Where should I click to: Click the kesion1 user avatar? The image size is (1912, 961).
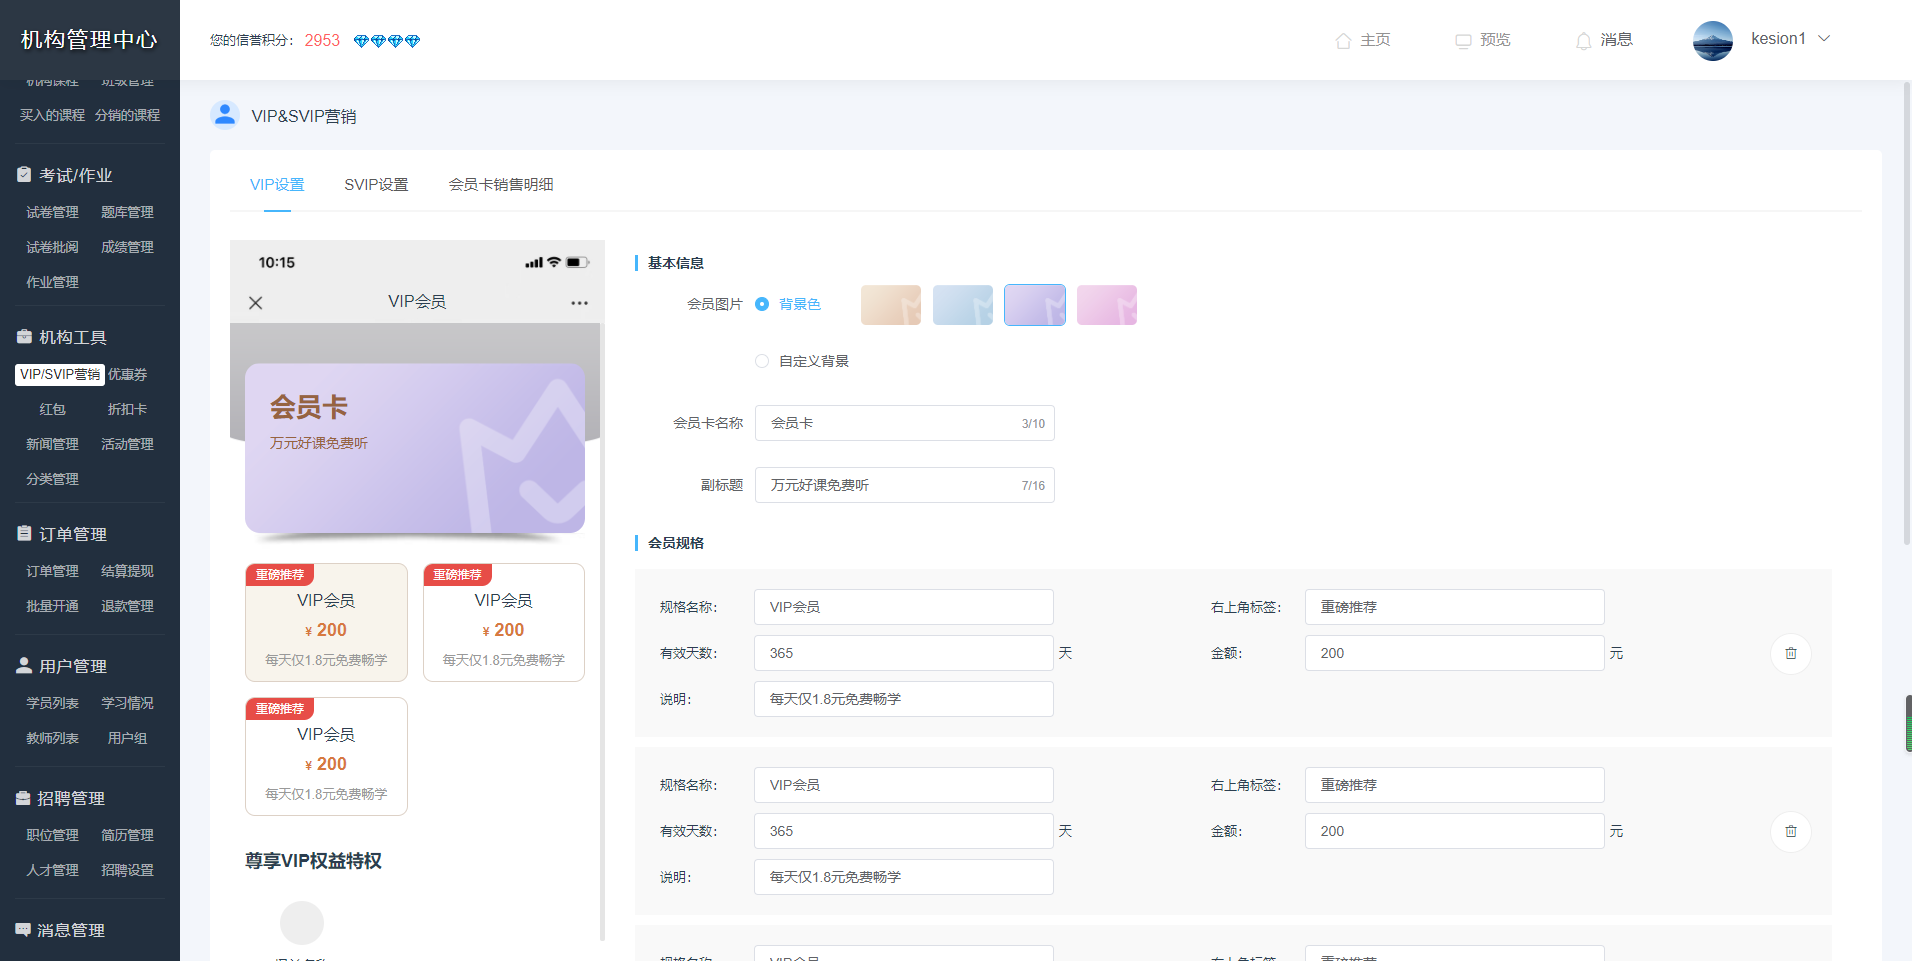(1712, 40)
